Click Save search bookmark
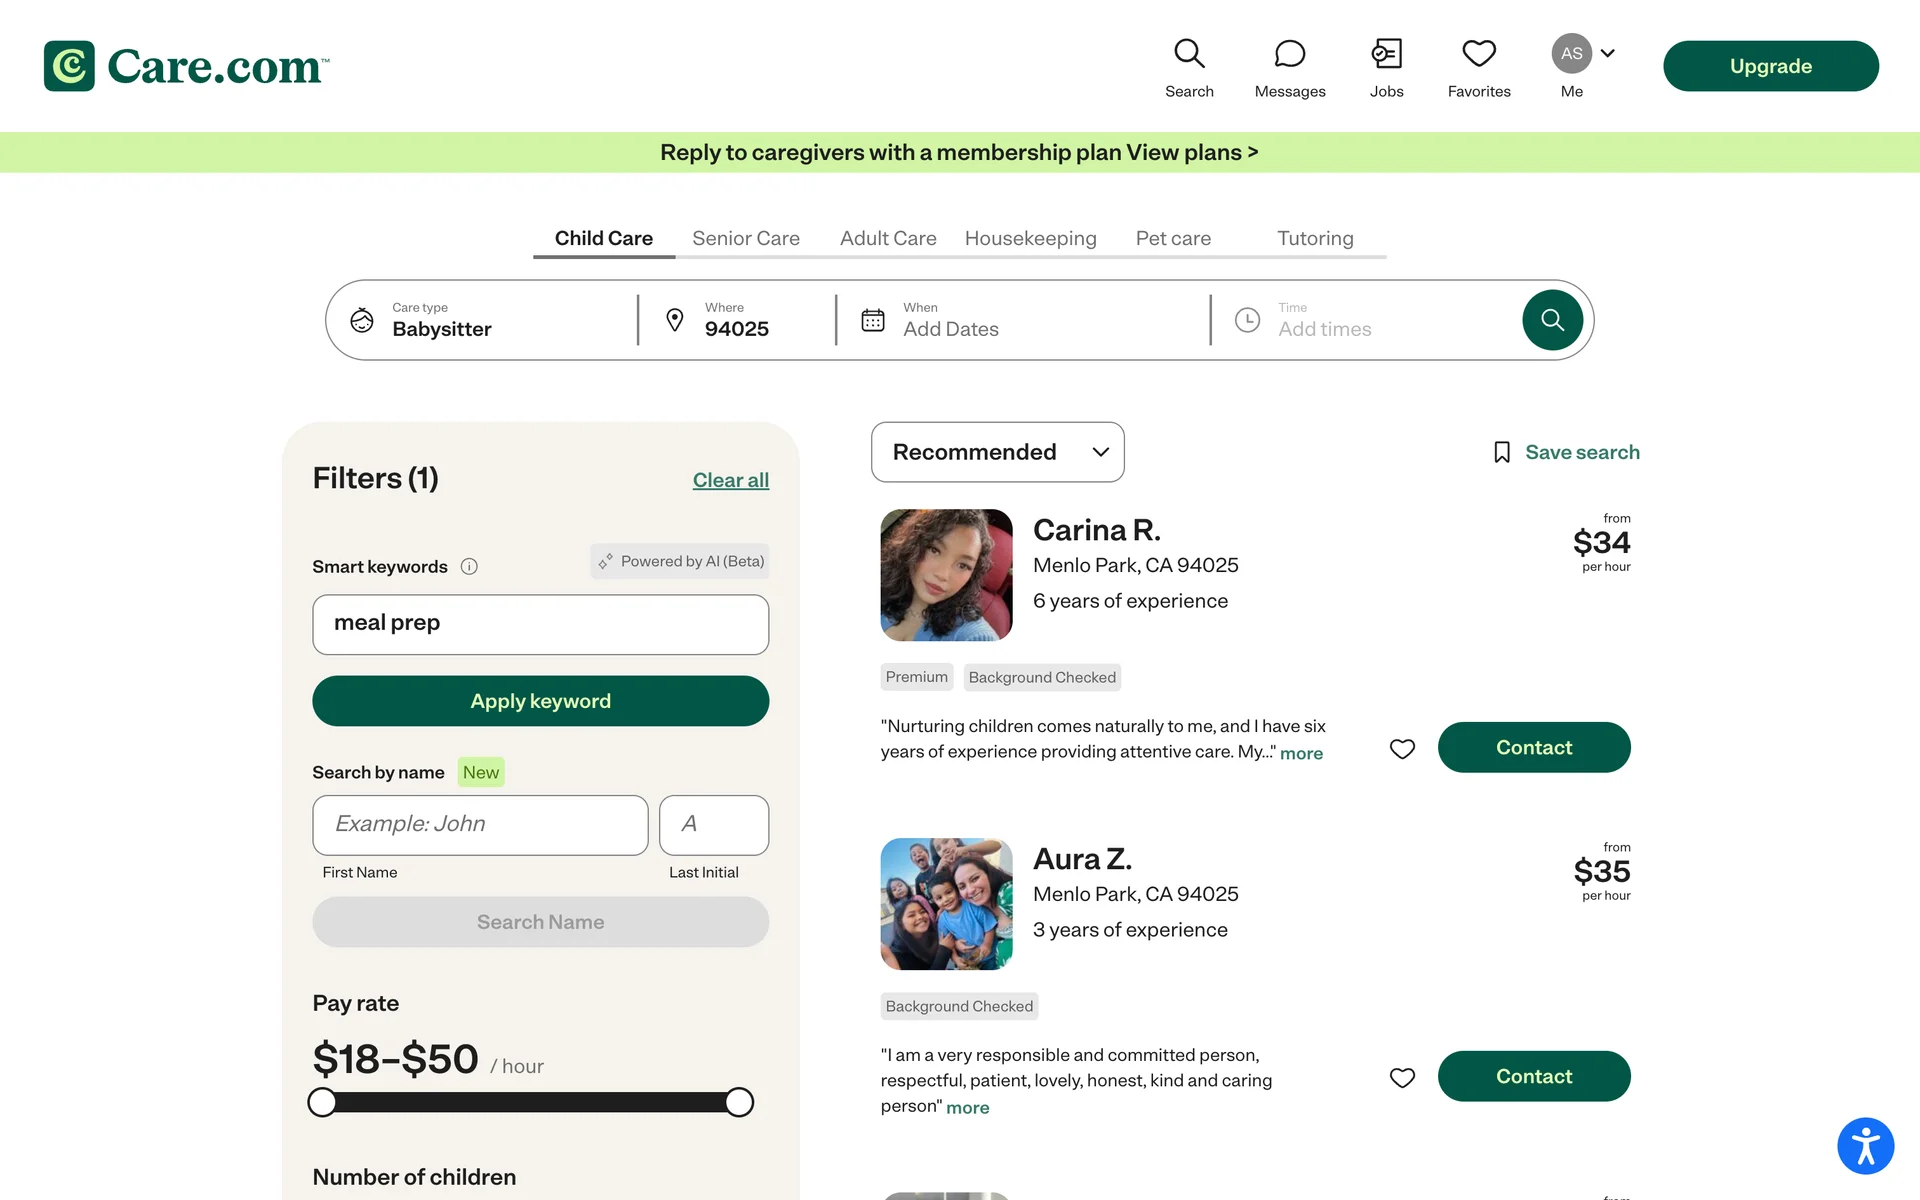The image size is (1920, 1200). point(1566,452)
